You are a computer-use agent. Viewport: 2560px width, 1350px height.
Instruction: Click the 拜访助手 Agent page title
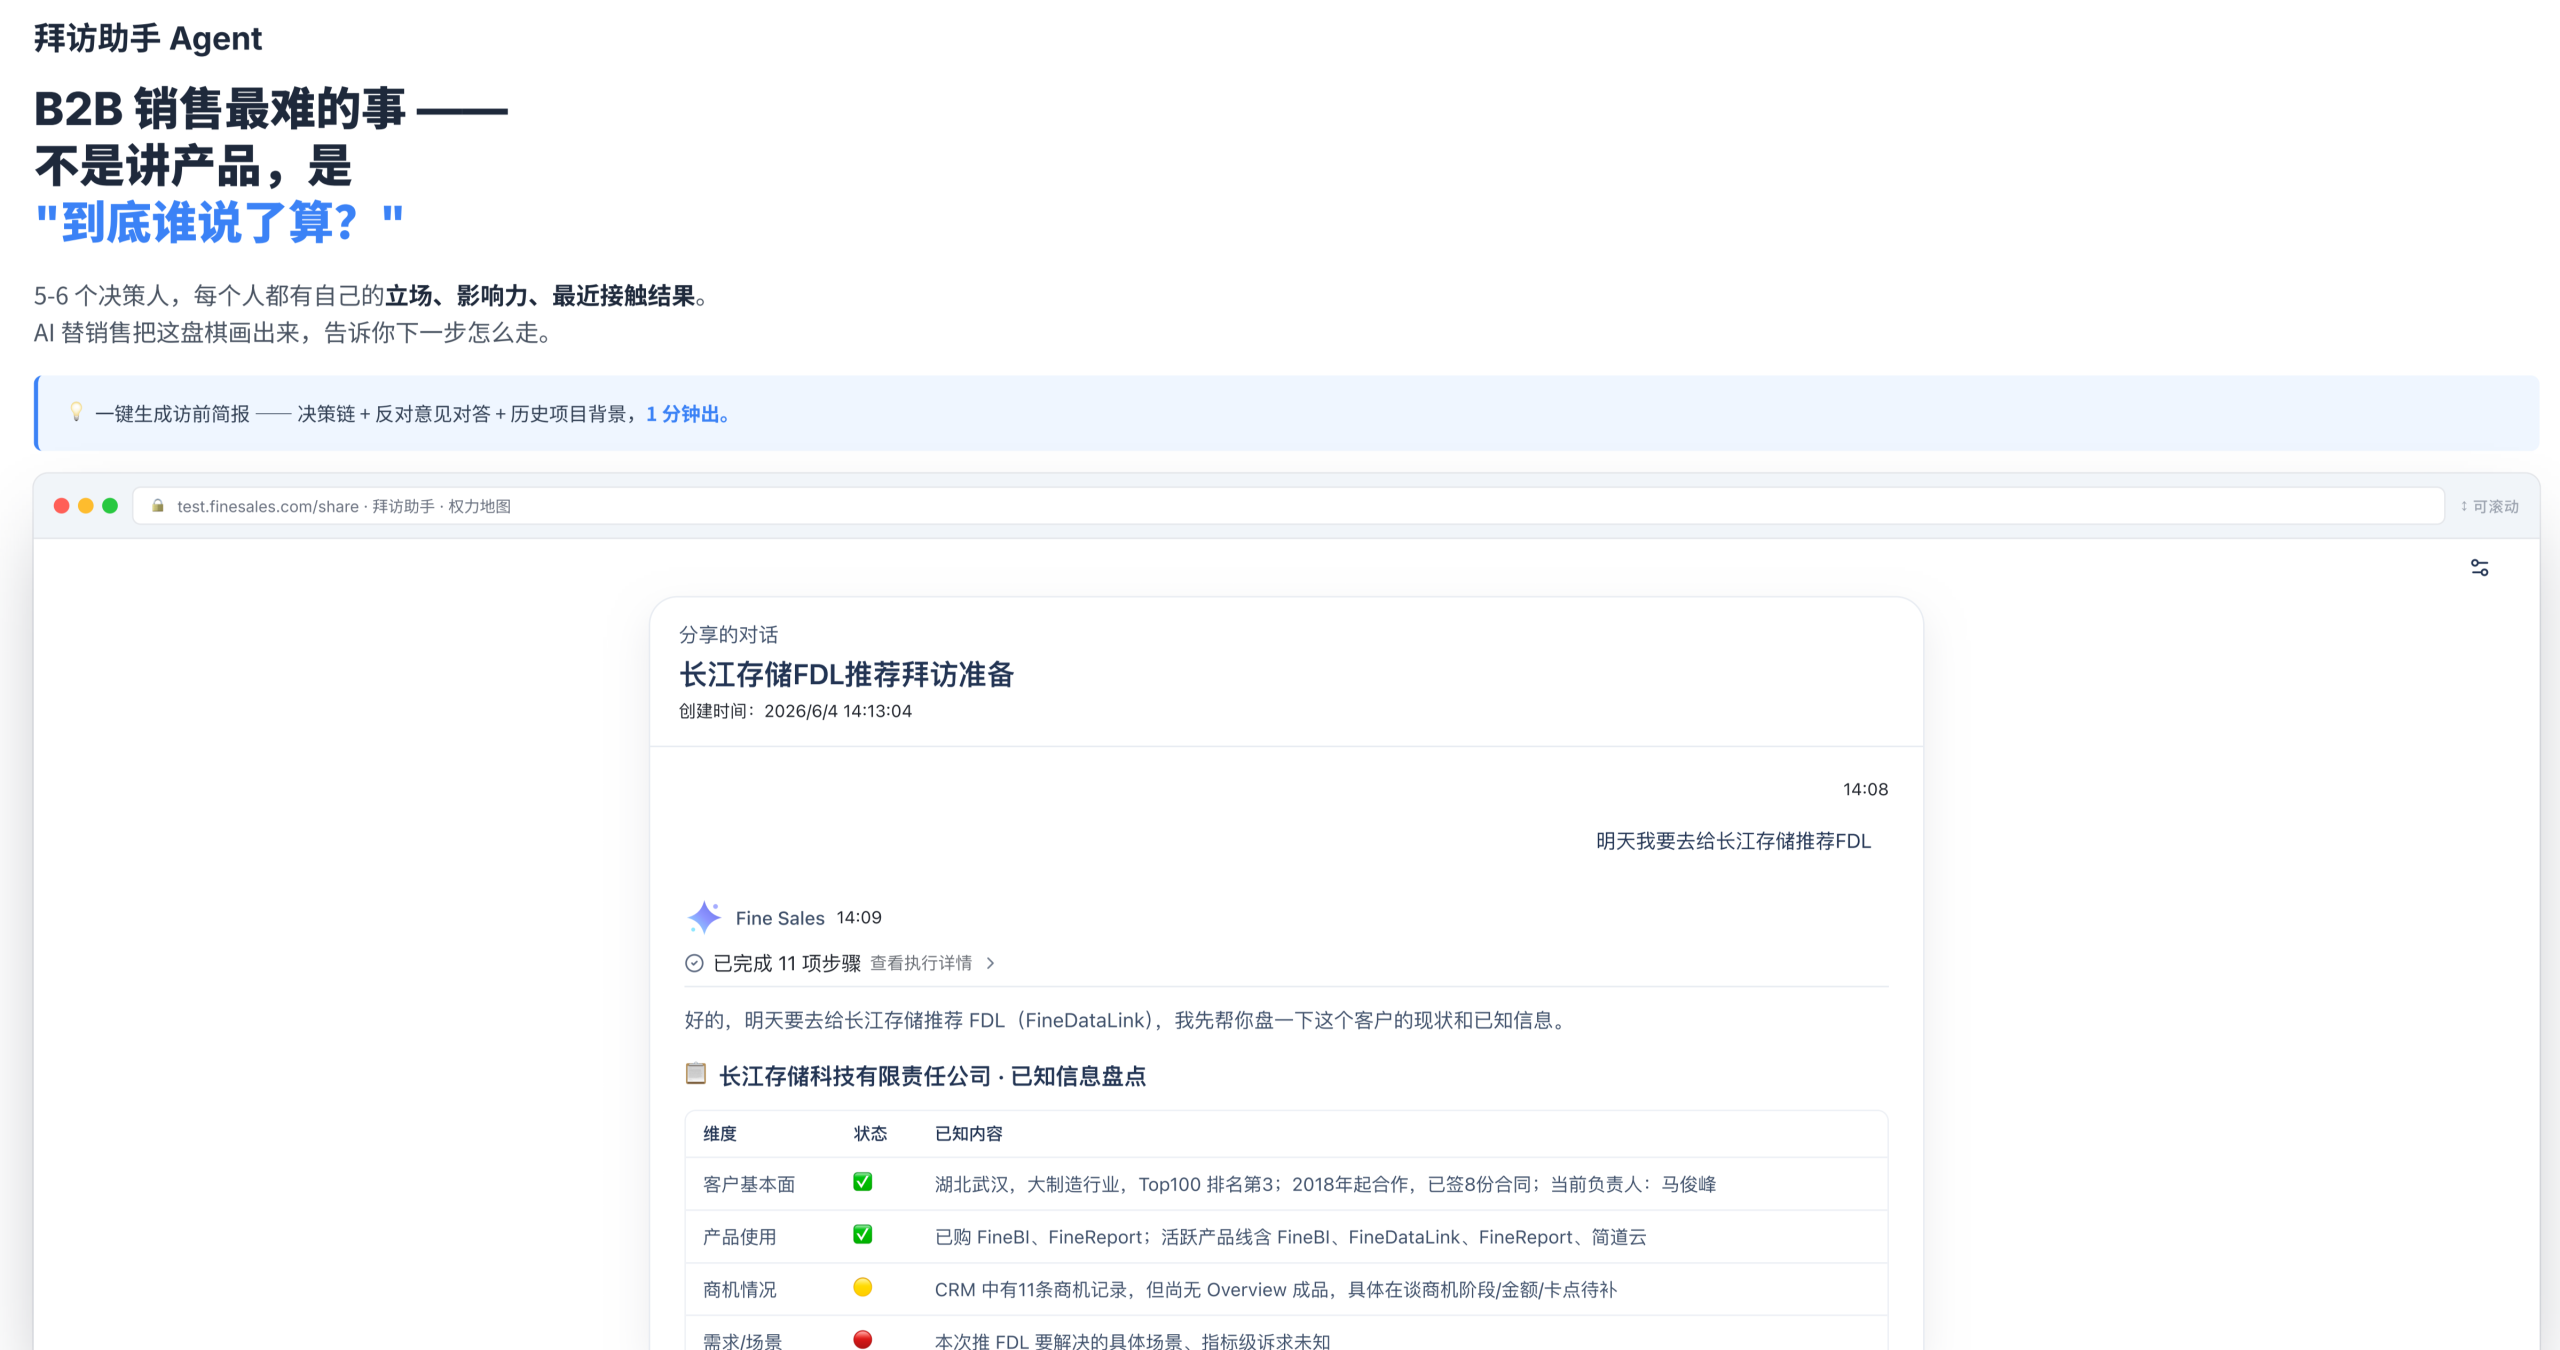(x=148, y=38)
